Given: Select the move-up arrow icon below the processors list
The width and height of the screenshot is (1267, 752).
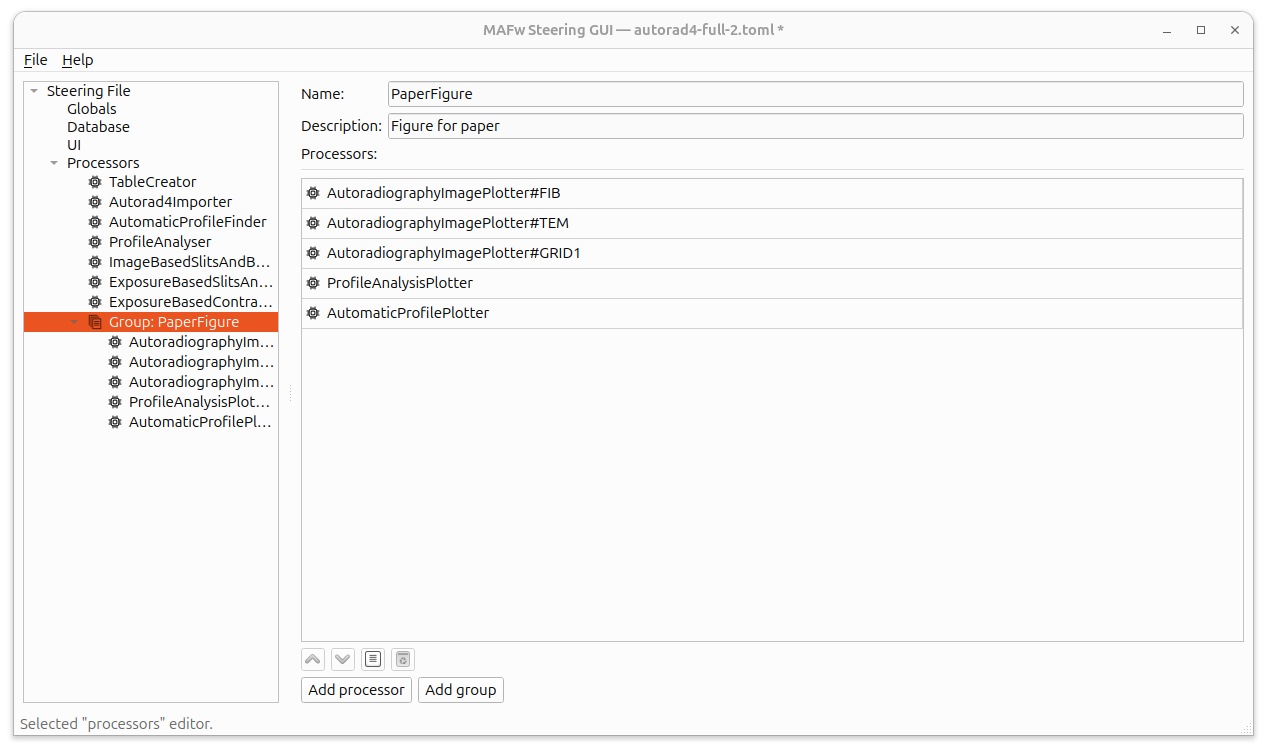Looking at the screenshot, I should [312, 659].
